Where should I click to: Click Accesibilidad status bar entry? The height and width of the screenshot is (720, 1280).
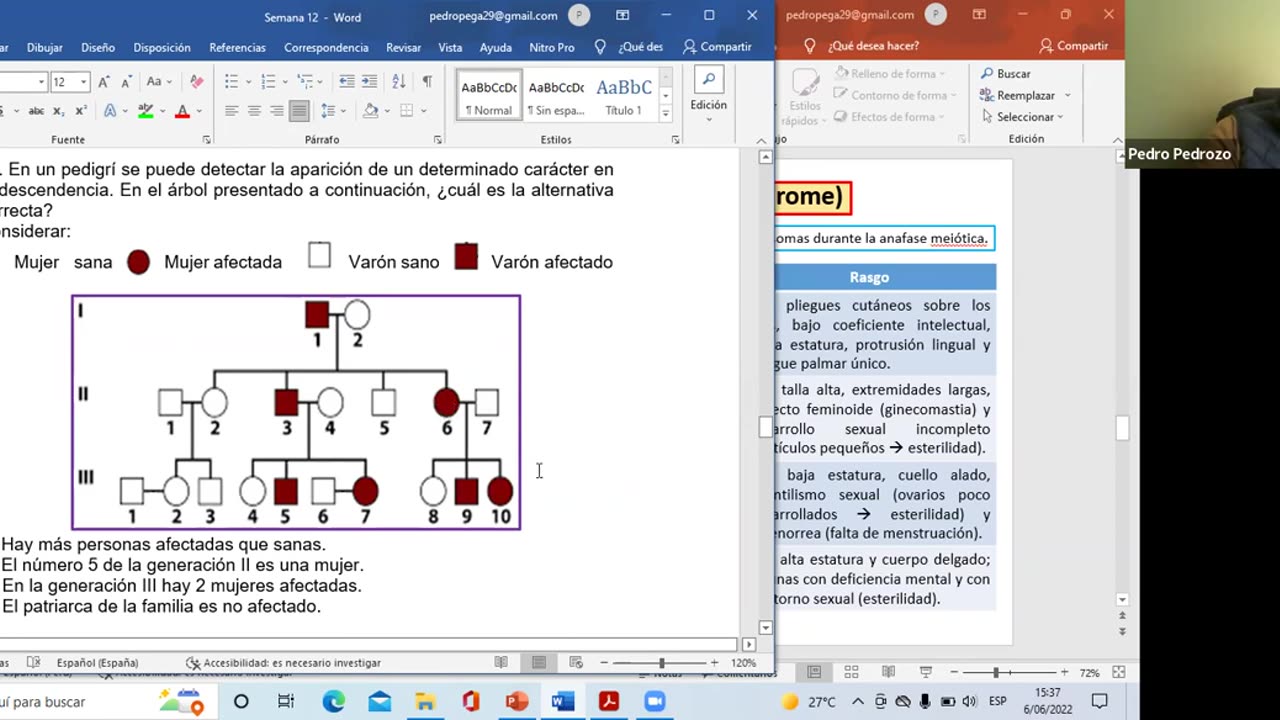(283, 662)
